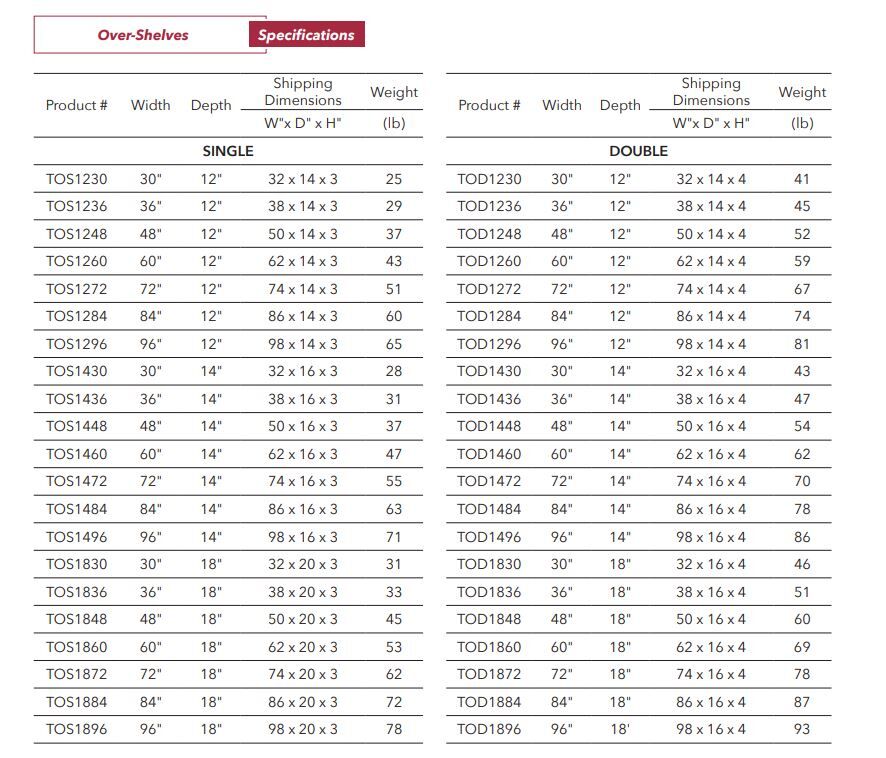886x758 pixels.
Task: Click the DOUBLE section heading
Action: point(638,151)
